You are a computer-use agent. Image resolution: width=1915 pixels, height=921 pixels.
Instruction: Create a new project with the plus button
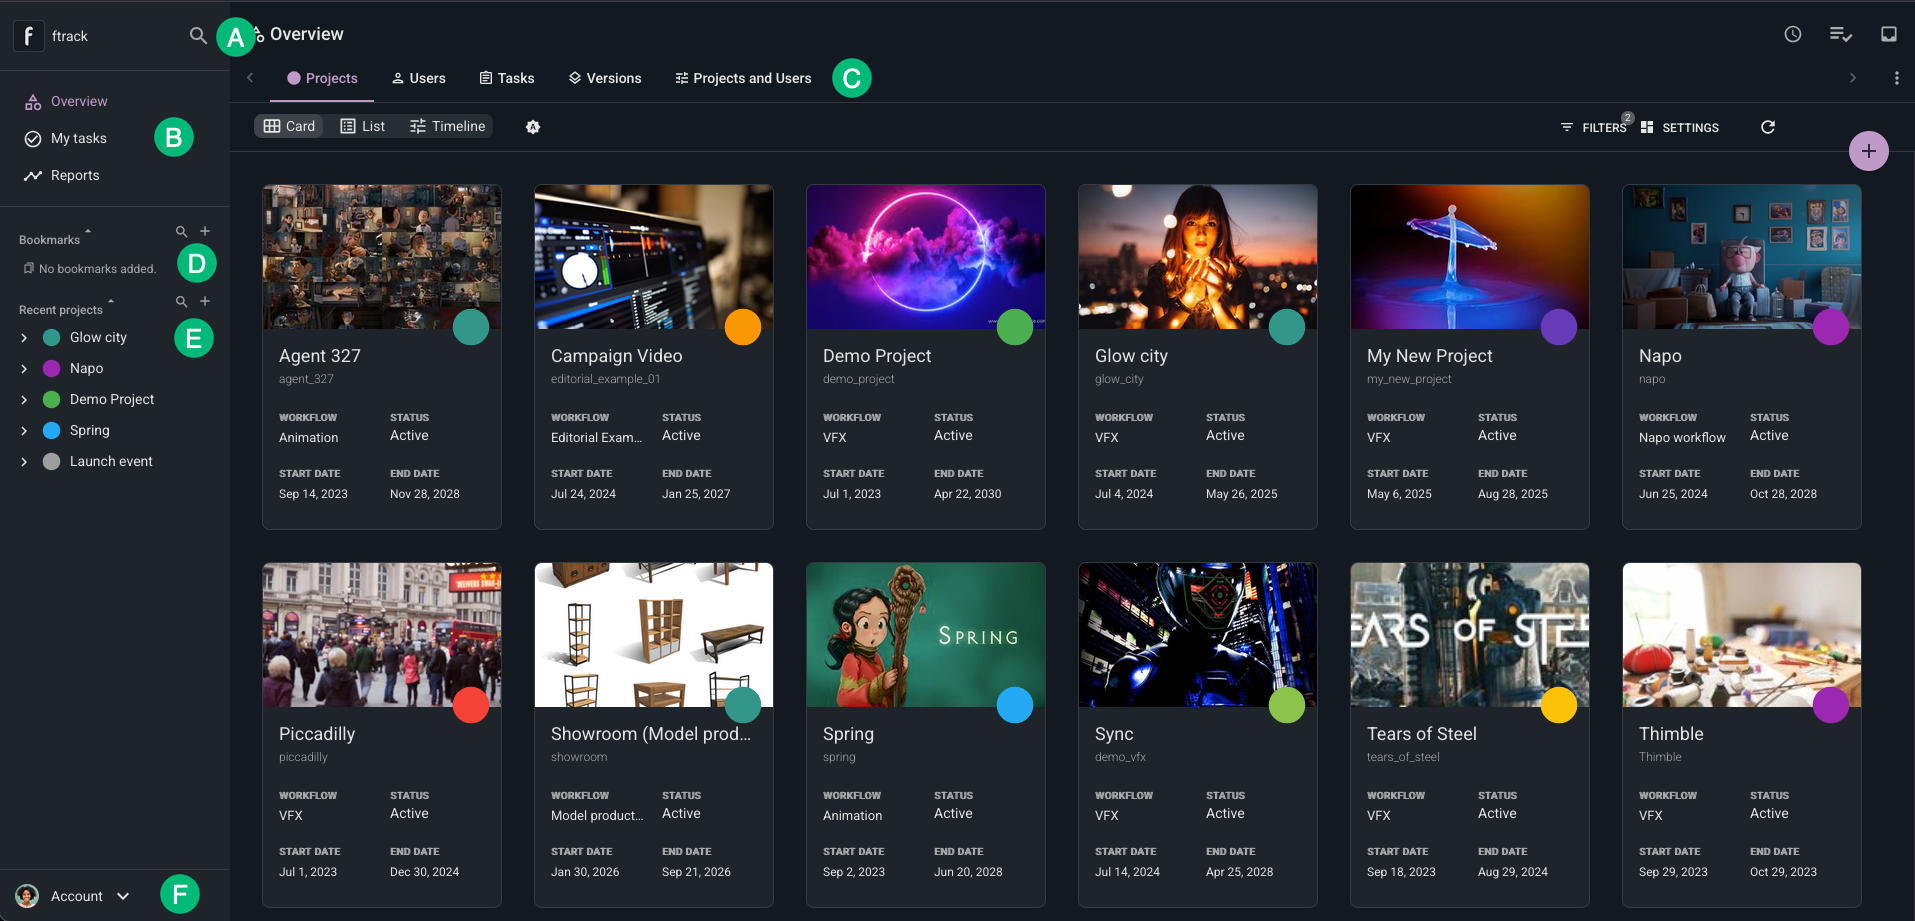pos(1868,151)
